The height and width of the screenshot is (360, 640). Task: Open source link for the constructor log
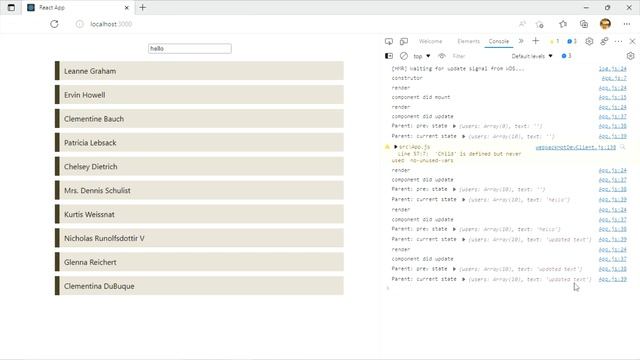pyautogui.click(x=614, y=78)
